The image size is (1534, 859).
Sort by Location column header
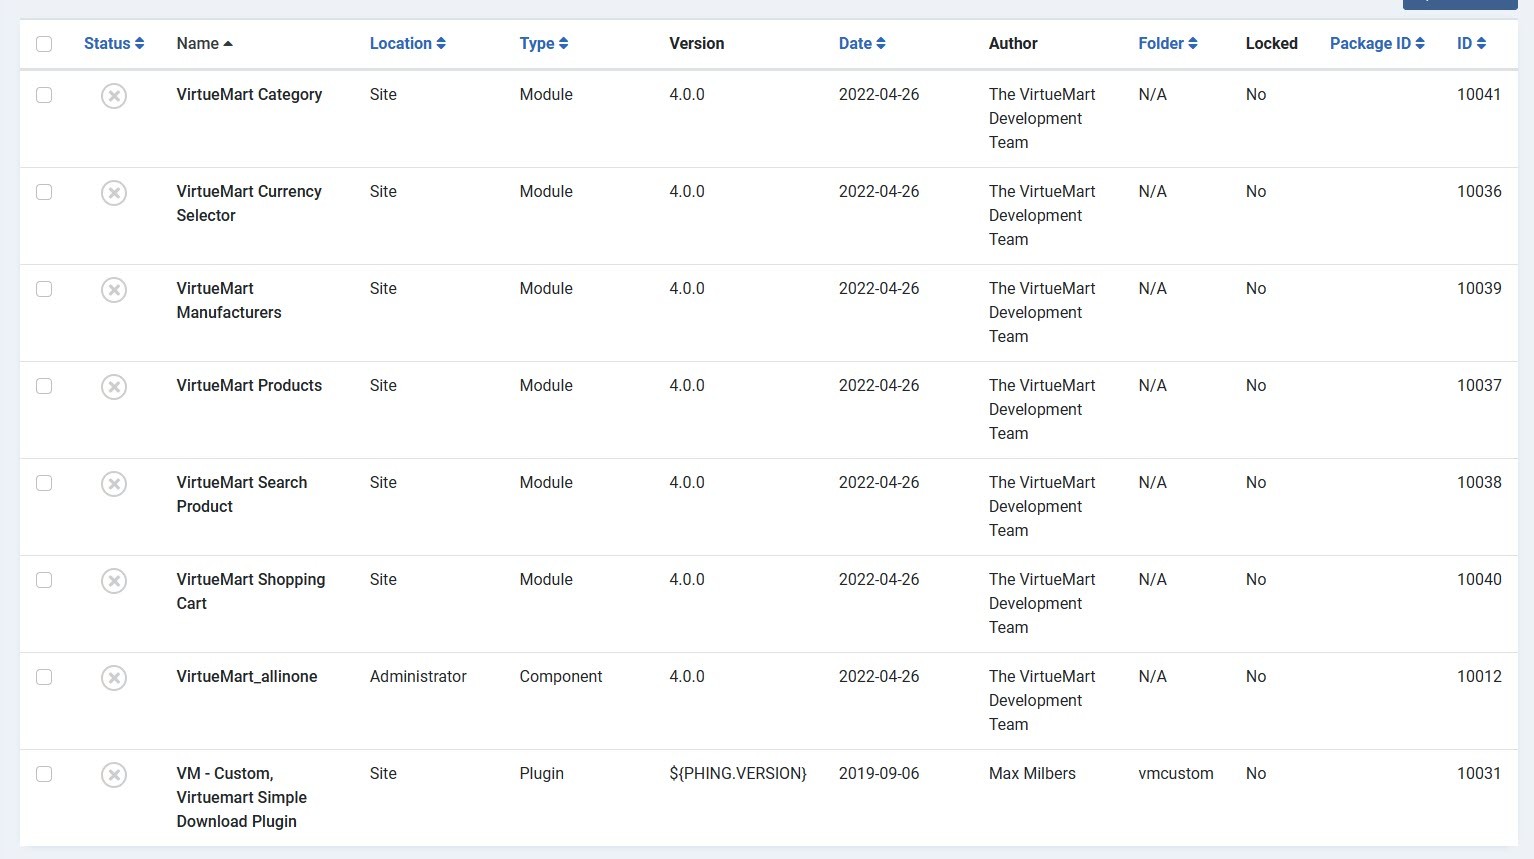point(407,44)
